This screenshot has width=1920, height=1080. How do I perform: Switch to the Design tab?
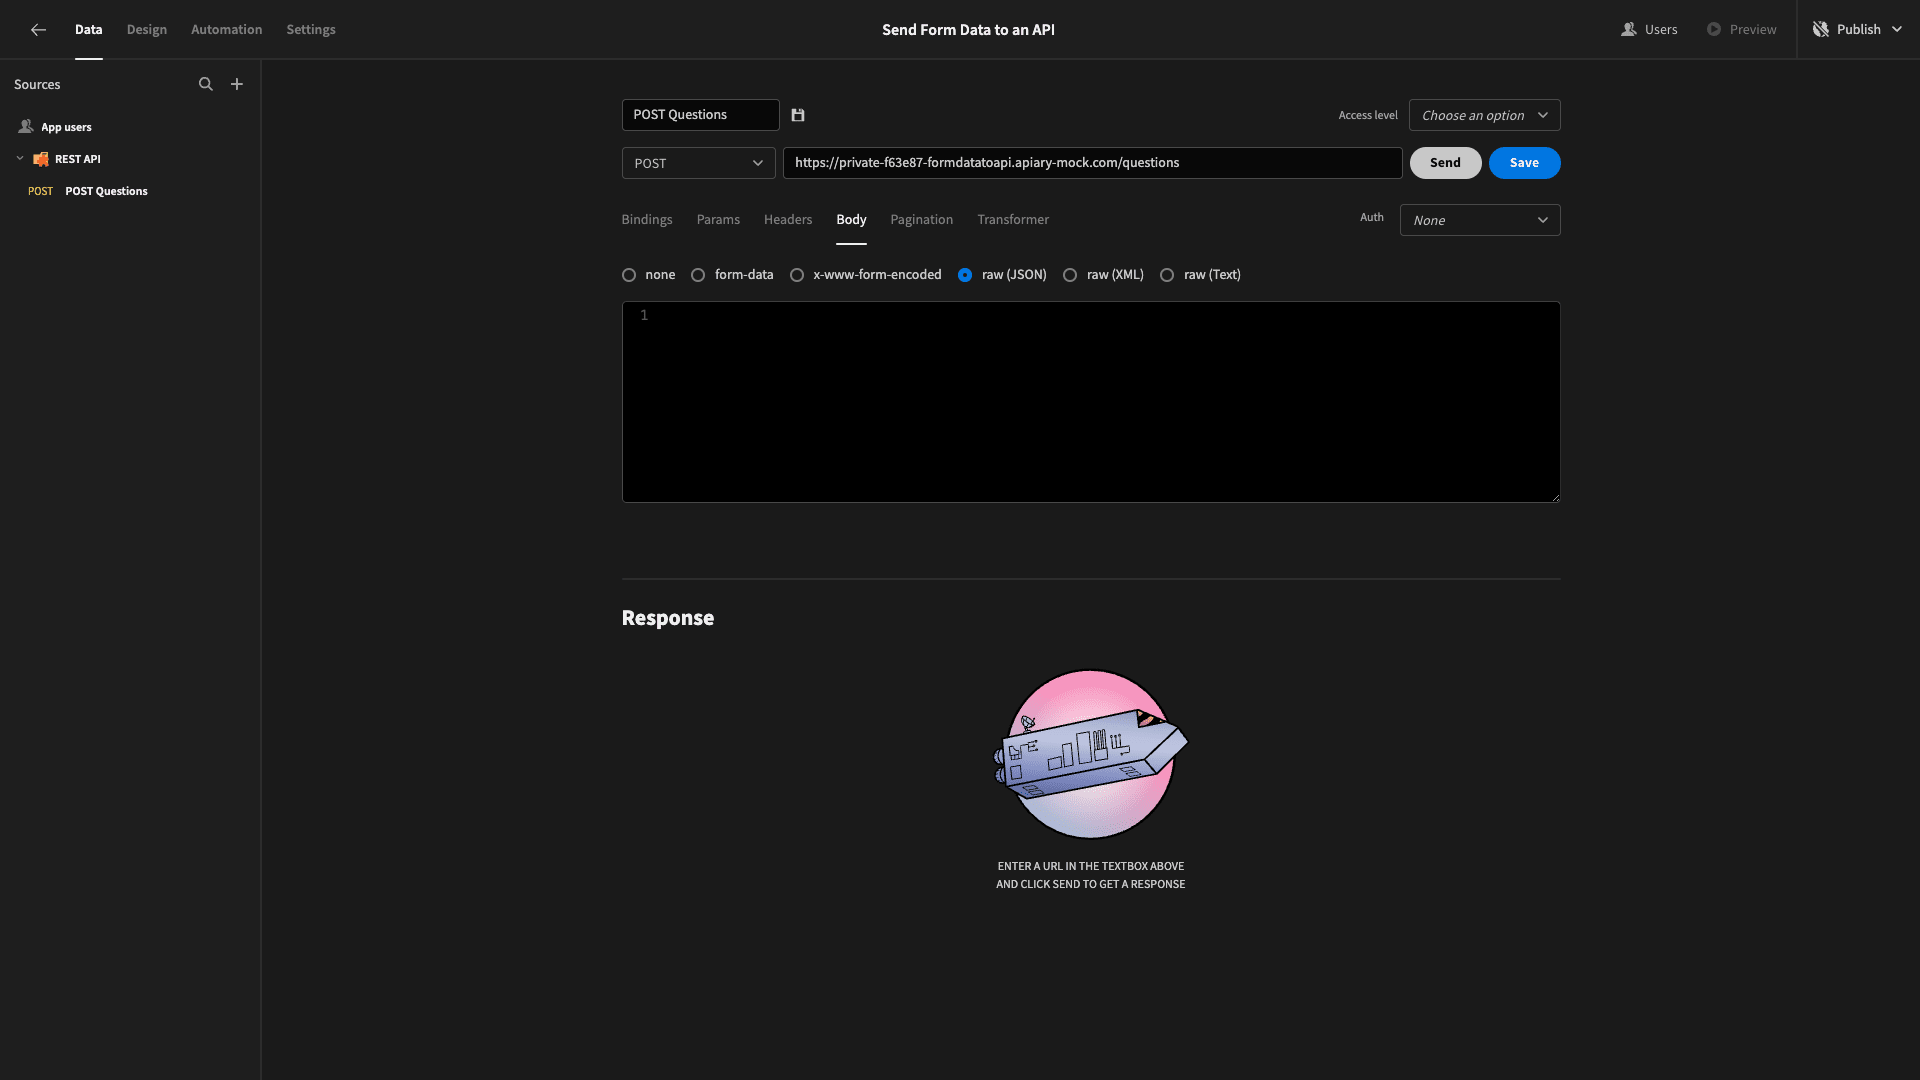147,30
